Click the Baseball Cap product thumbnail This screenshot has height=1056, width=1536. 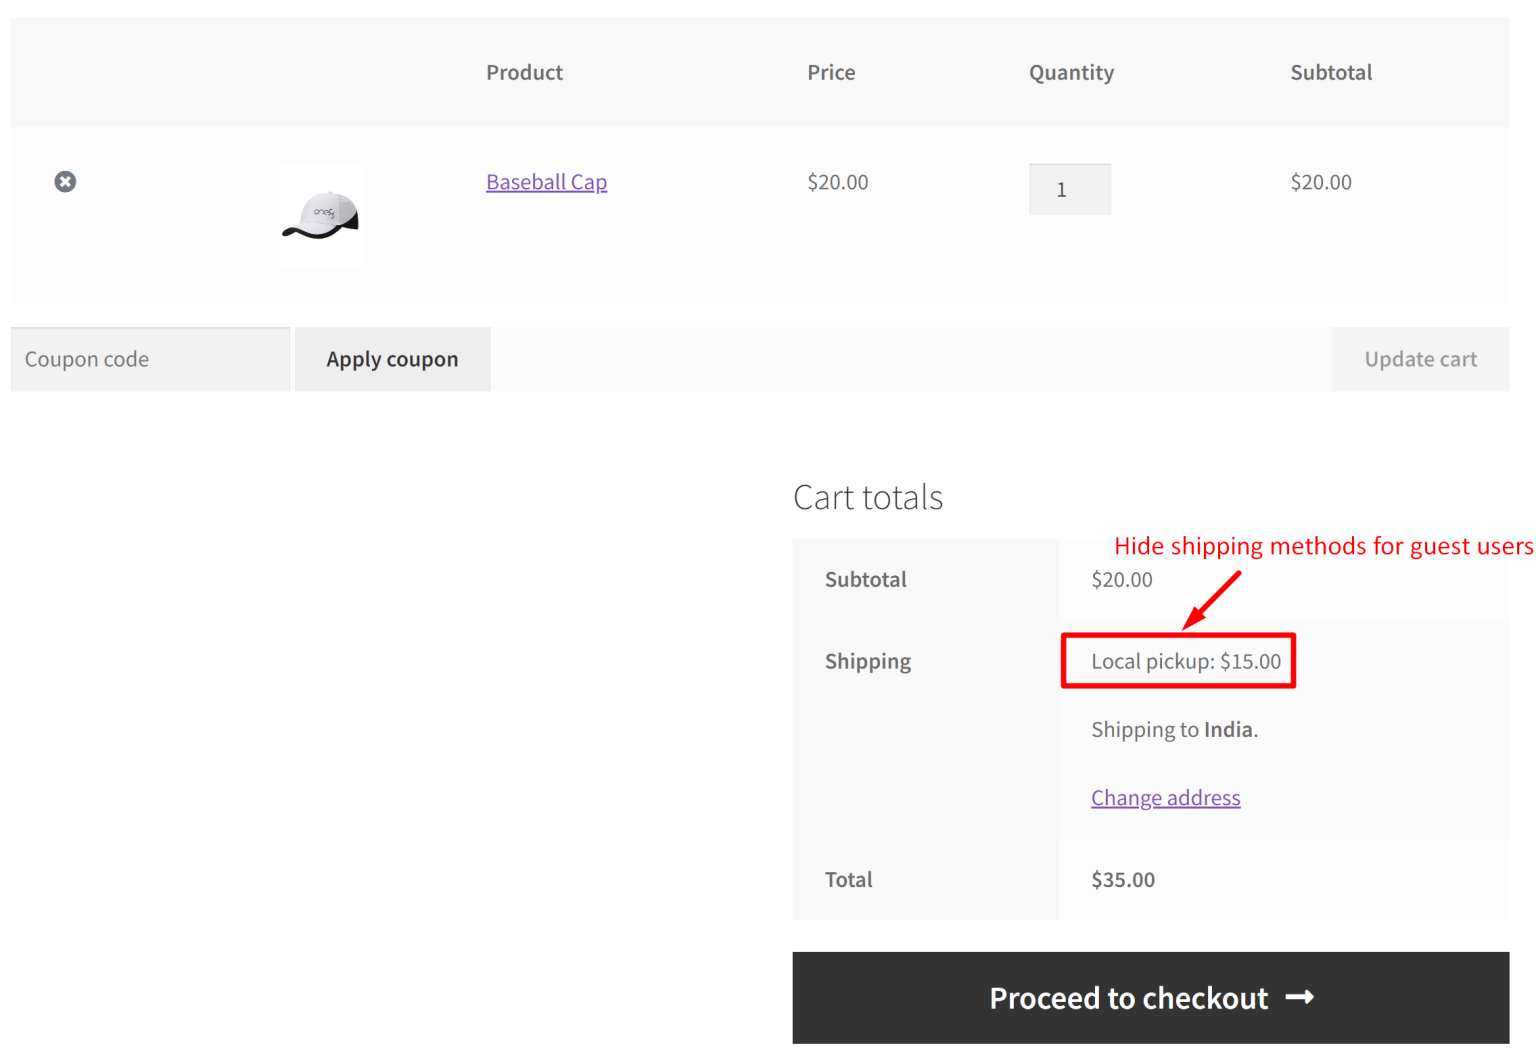click(x=319, y=215)
